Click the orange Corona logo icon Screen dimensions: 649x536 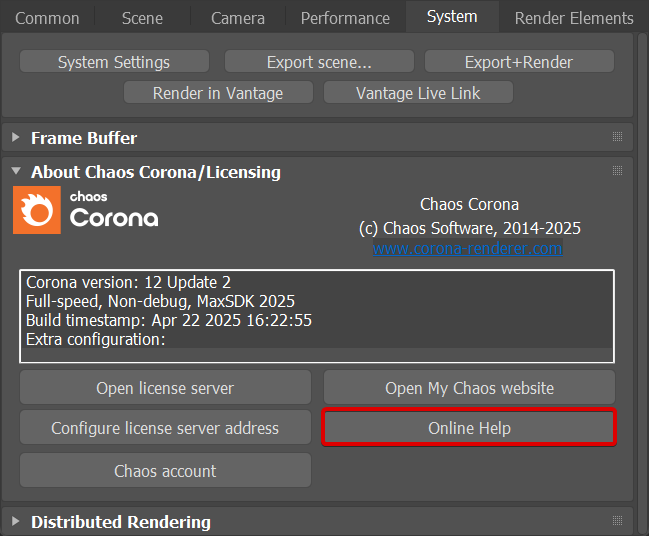tap(37, 210)
